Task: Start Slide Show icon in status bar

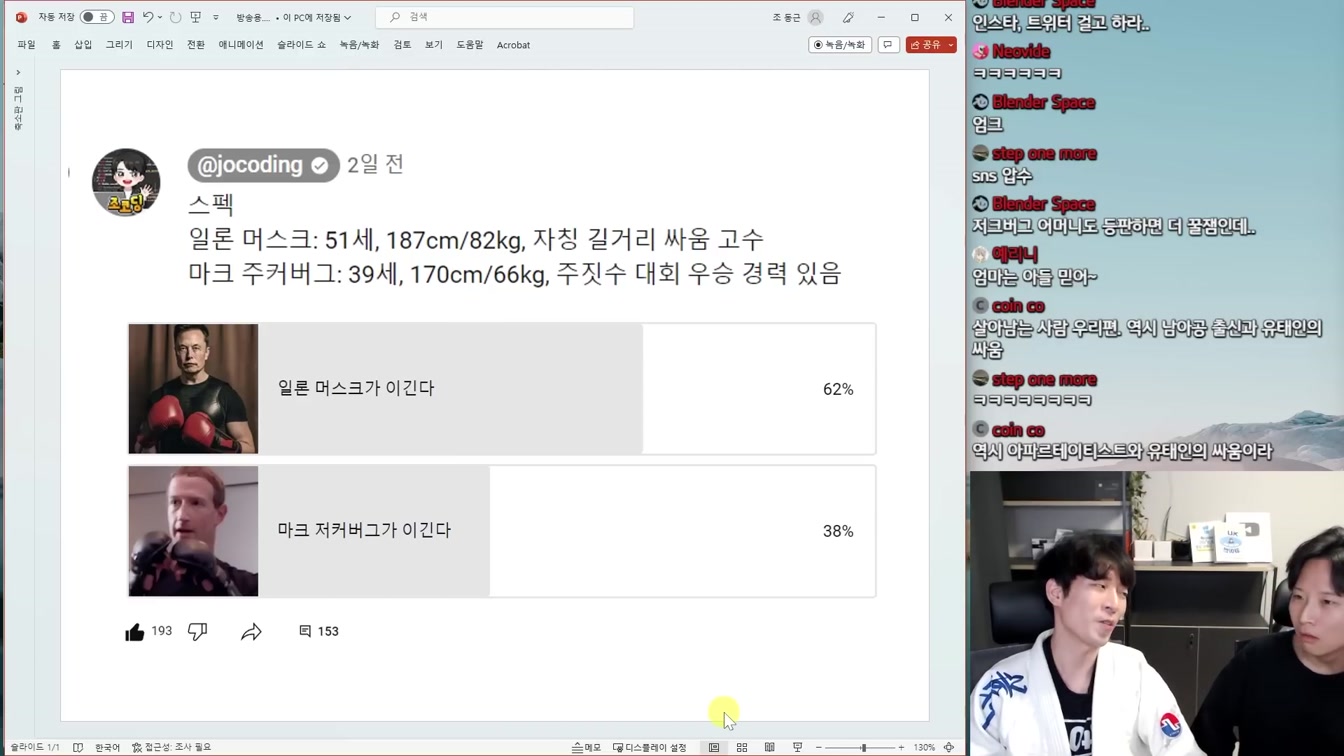Action: pyautogui.click(x=797, y=747)
